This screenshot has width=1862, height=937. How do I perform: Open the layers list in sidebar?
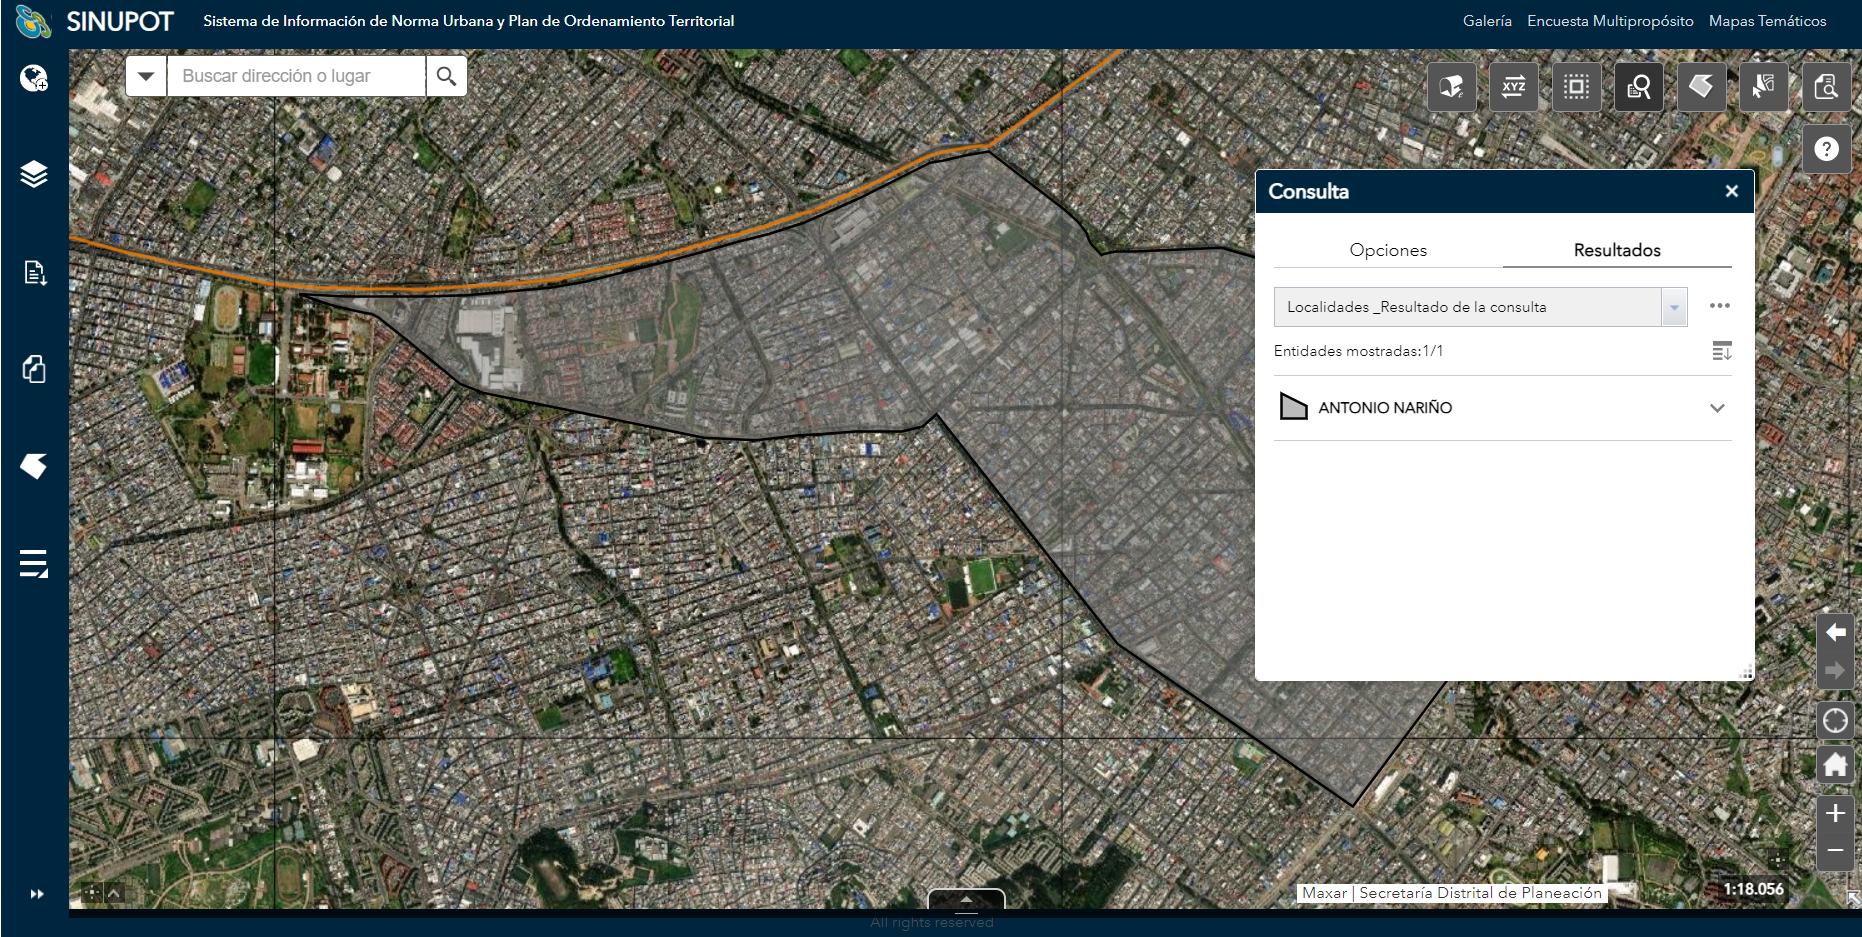34,174
